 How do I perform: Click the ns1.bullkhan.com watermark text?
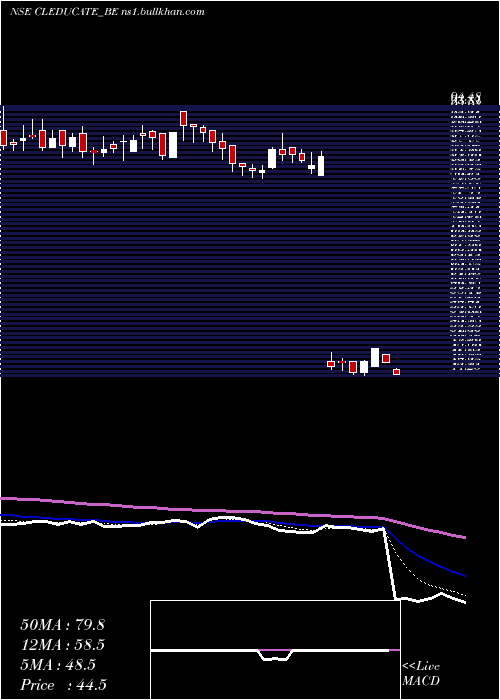[162, 12]
